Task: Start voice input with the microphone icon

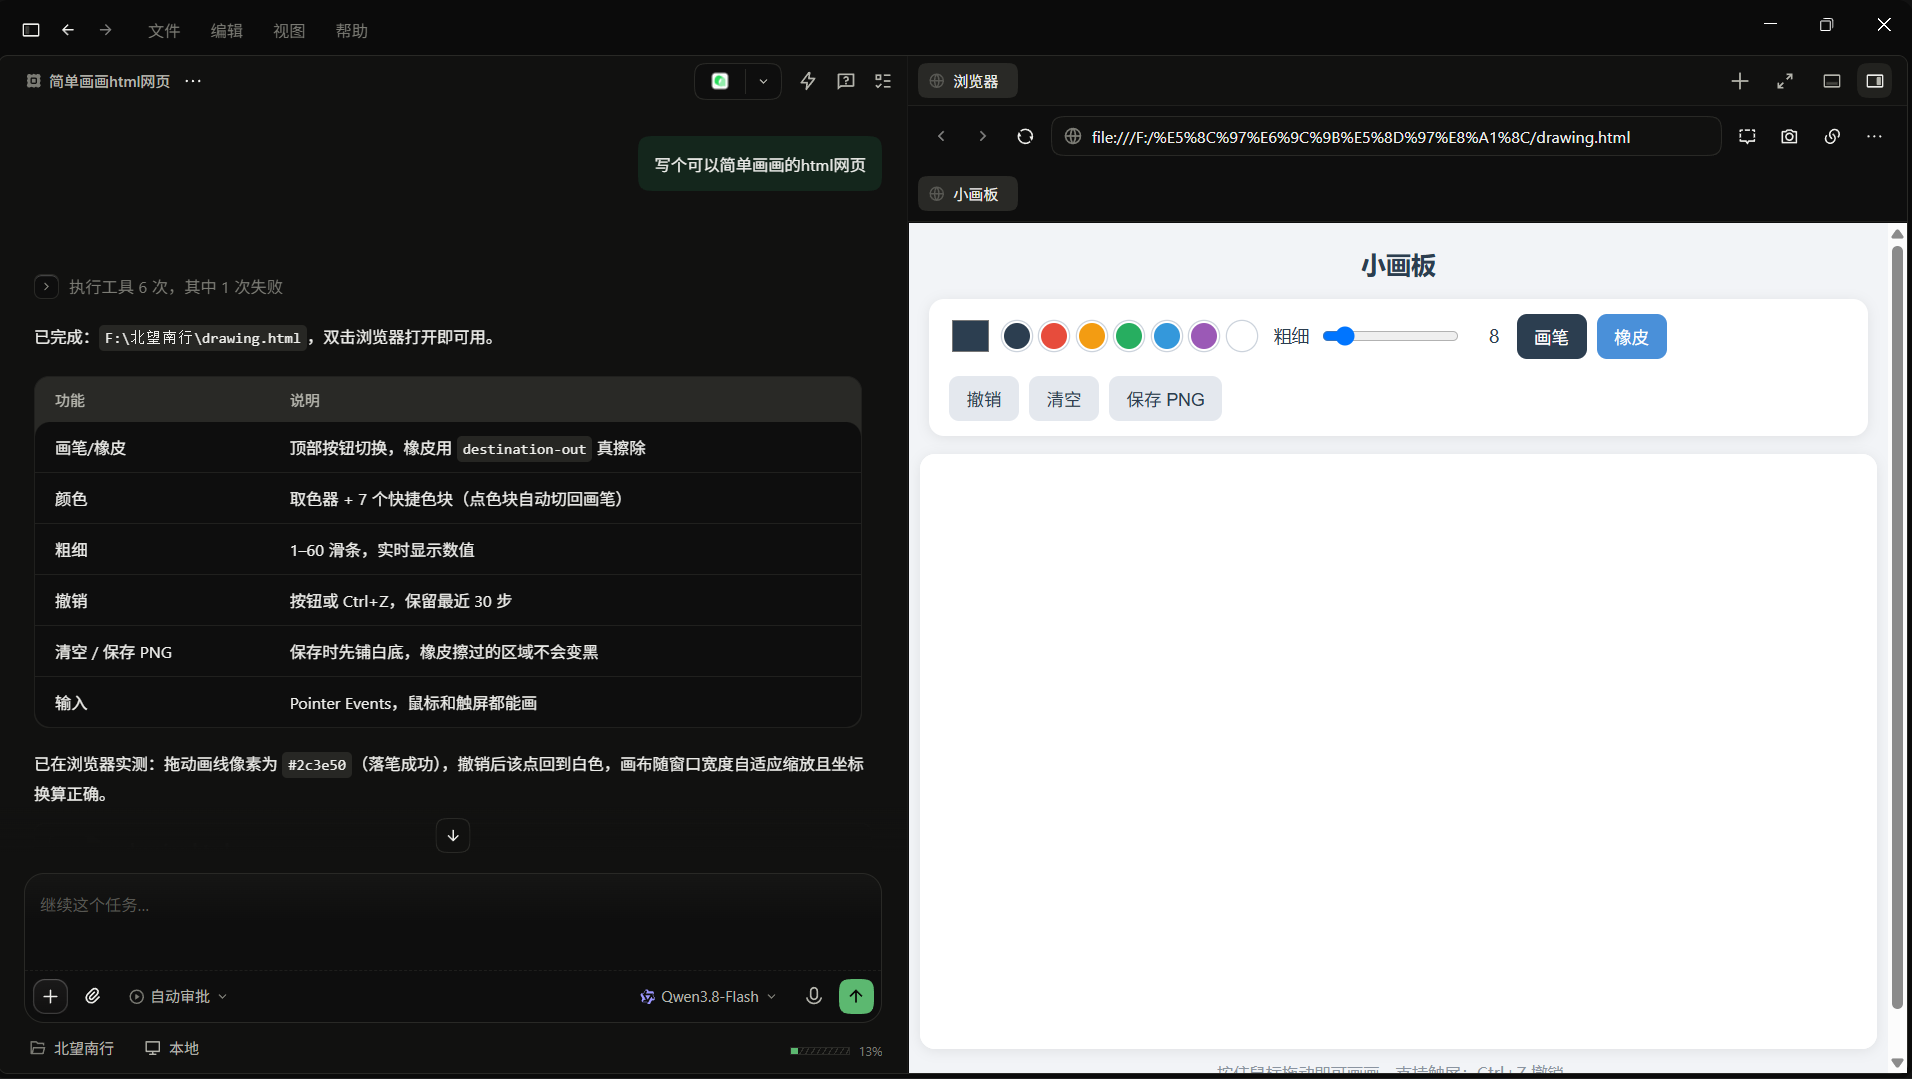Action: point(814,996)
